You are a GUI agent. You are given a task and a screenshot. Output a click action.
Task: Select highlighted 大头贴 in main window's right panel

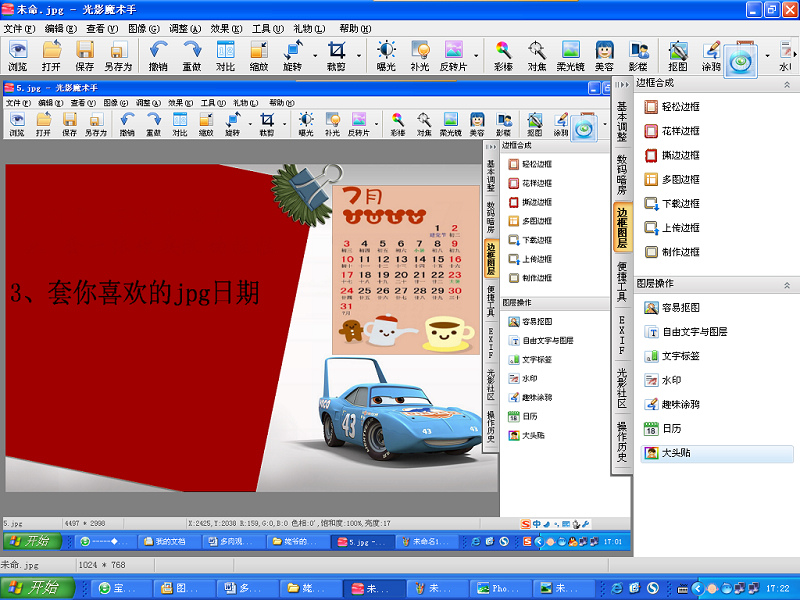click(x=717, y=453)
